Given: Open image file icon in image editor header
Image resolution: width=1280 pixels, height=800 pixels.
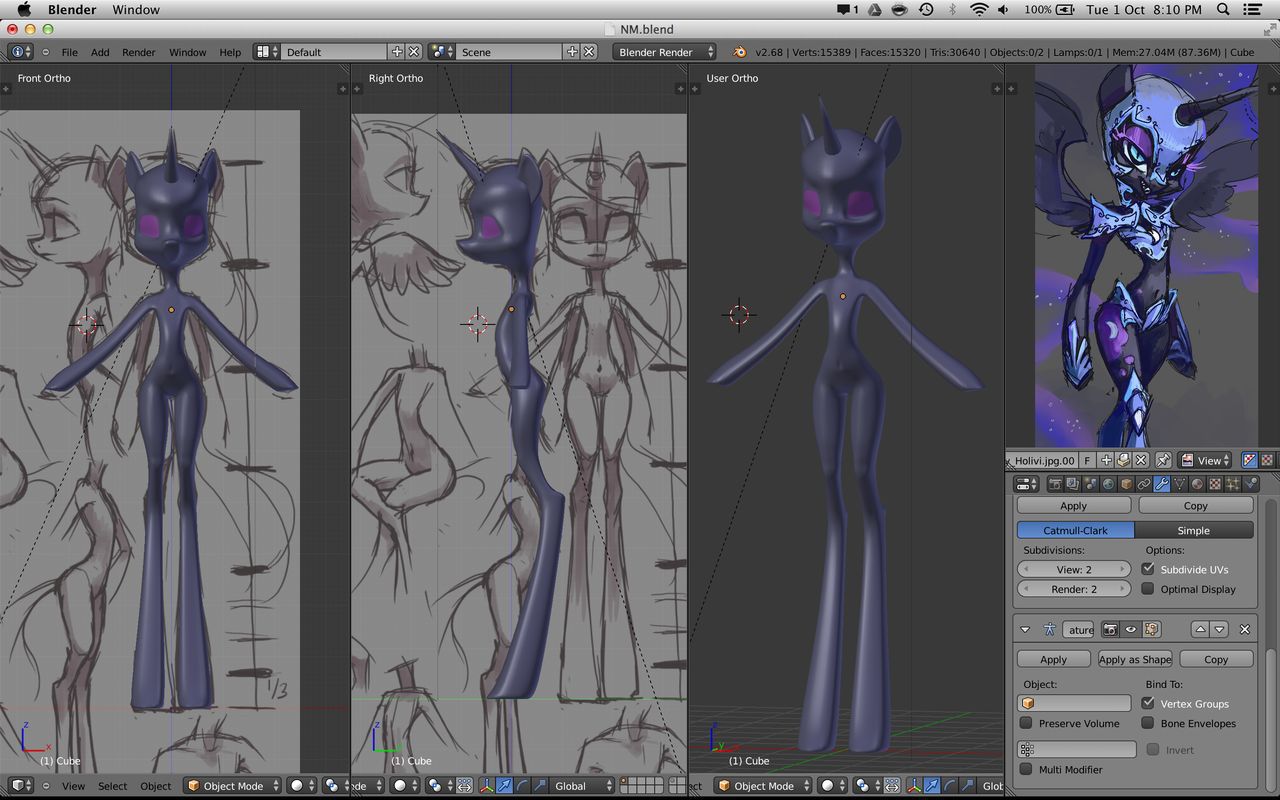Looking at the screenshot, I should 1123,460.
